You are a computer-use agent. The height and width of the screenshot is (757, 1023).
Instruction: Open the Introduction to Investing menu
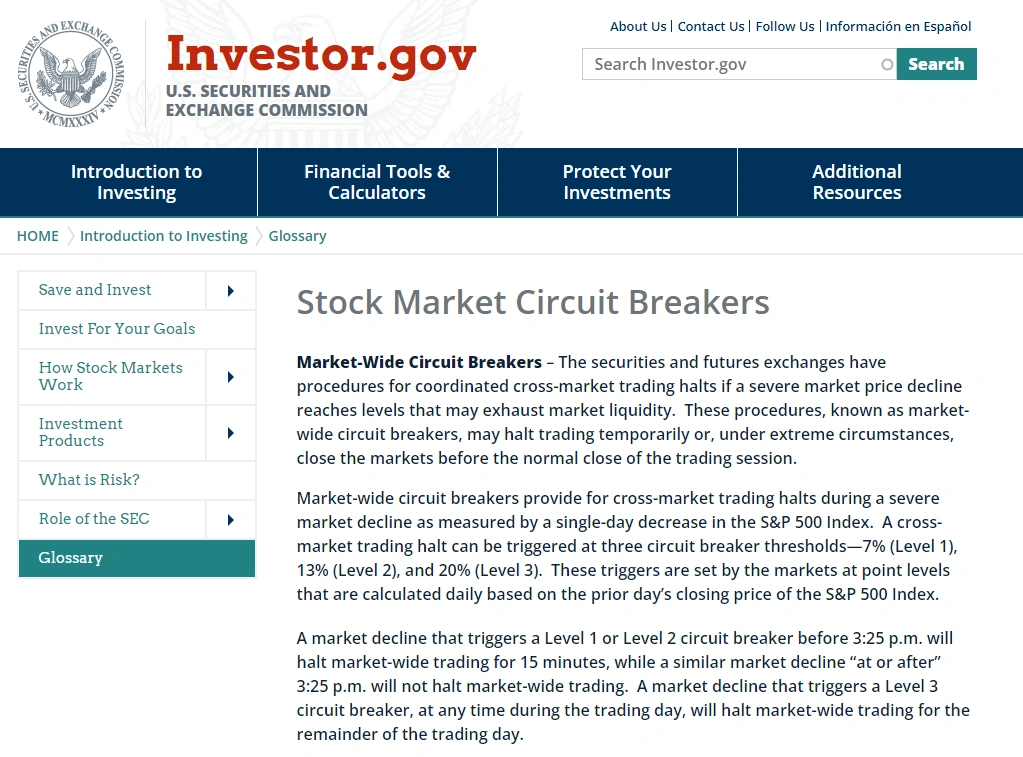click(137, 182)
